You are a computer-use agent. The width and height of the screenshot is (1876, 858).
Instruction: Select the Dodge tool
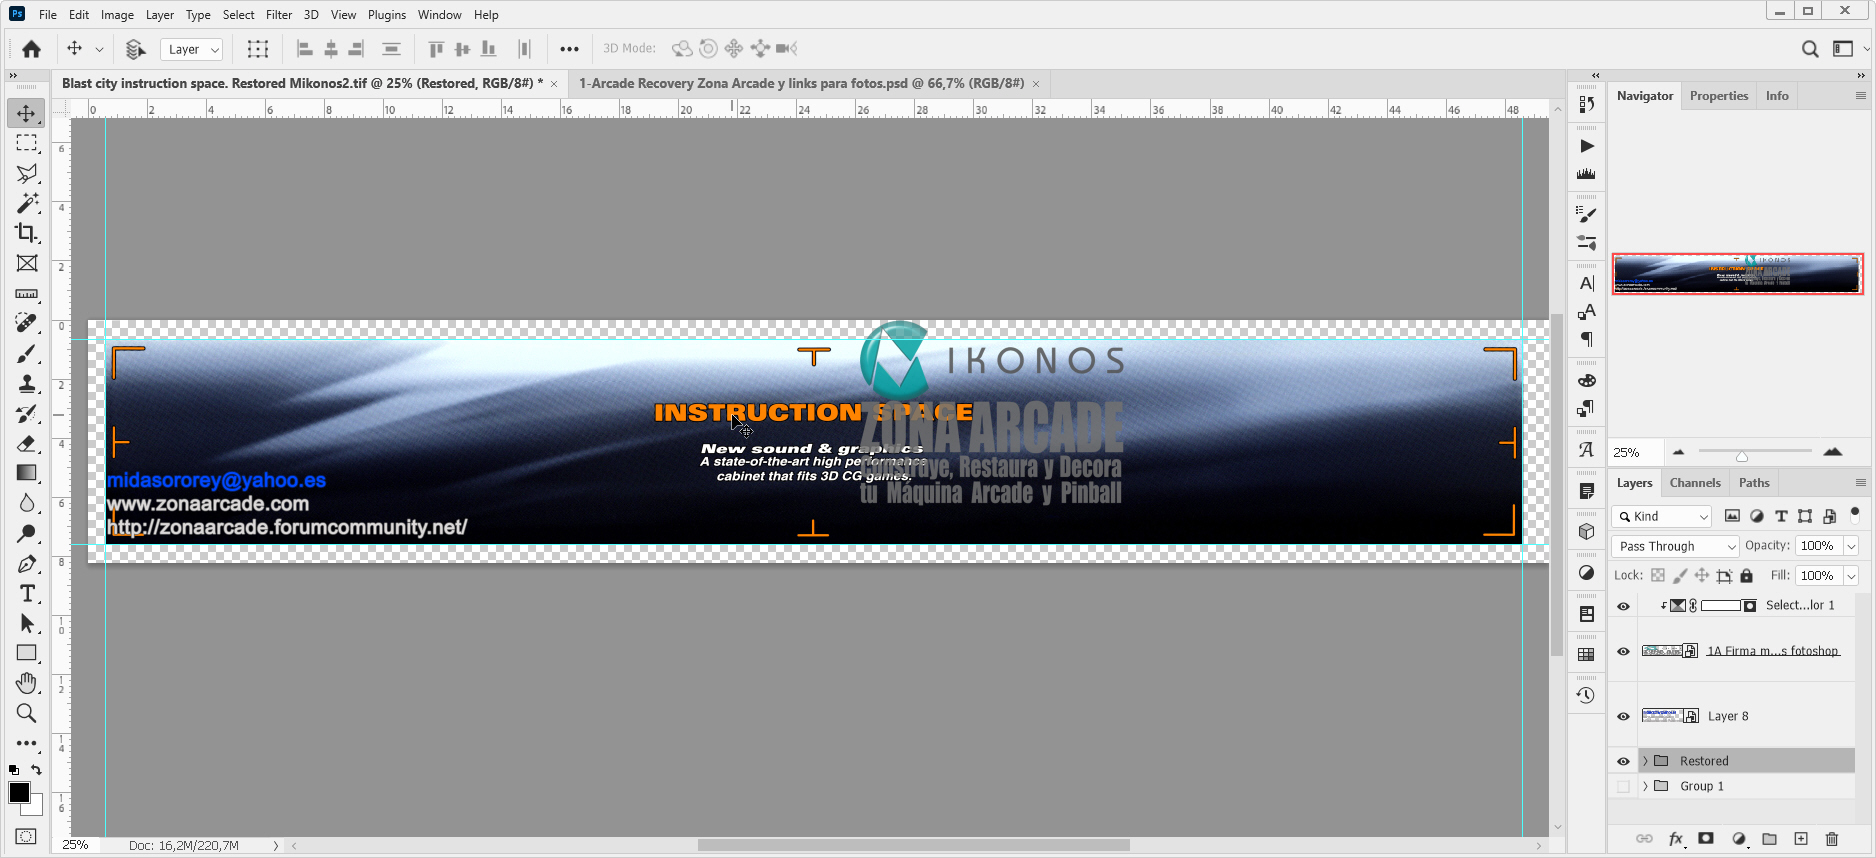(26, 533)
